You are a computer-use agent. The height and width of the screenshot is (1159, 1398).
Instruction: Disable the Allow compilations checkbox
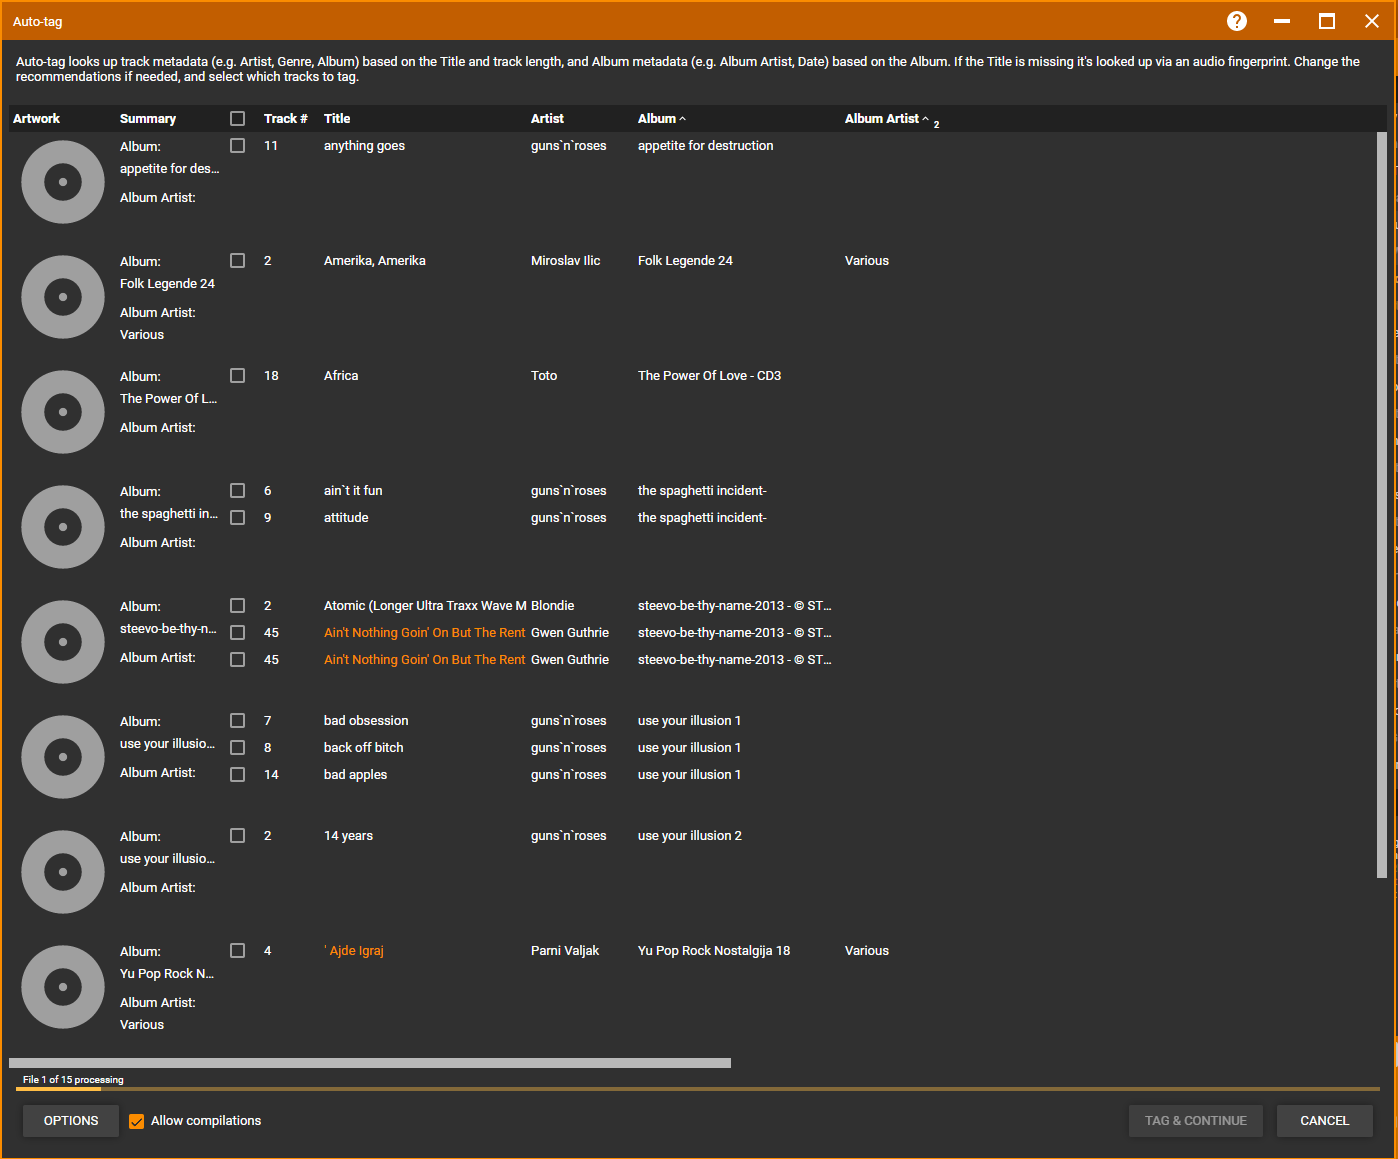(137, 1121)
